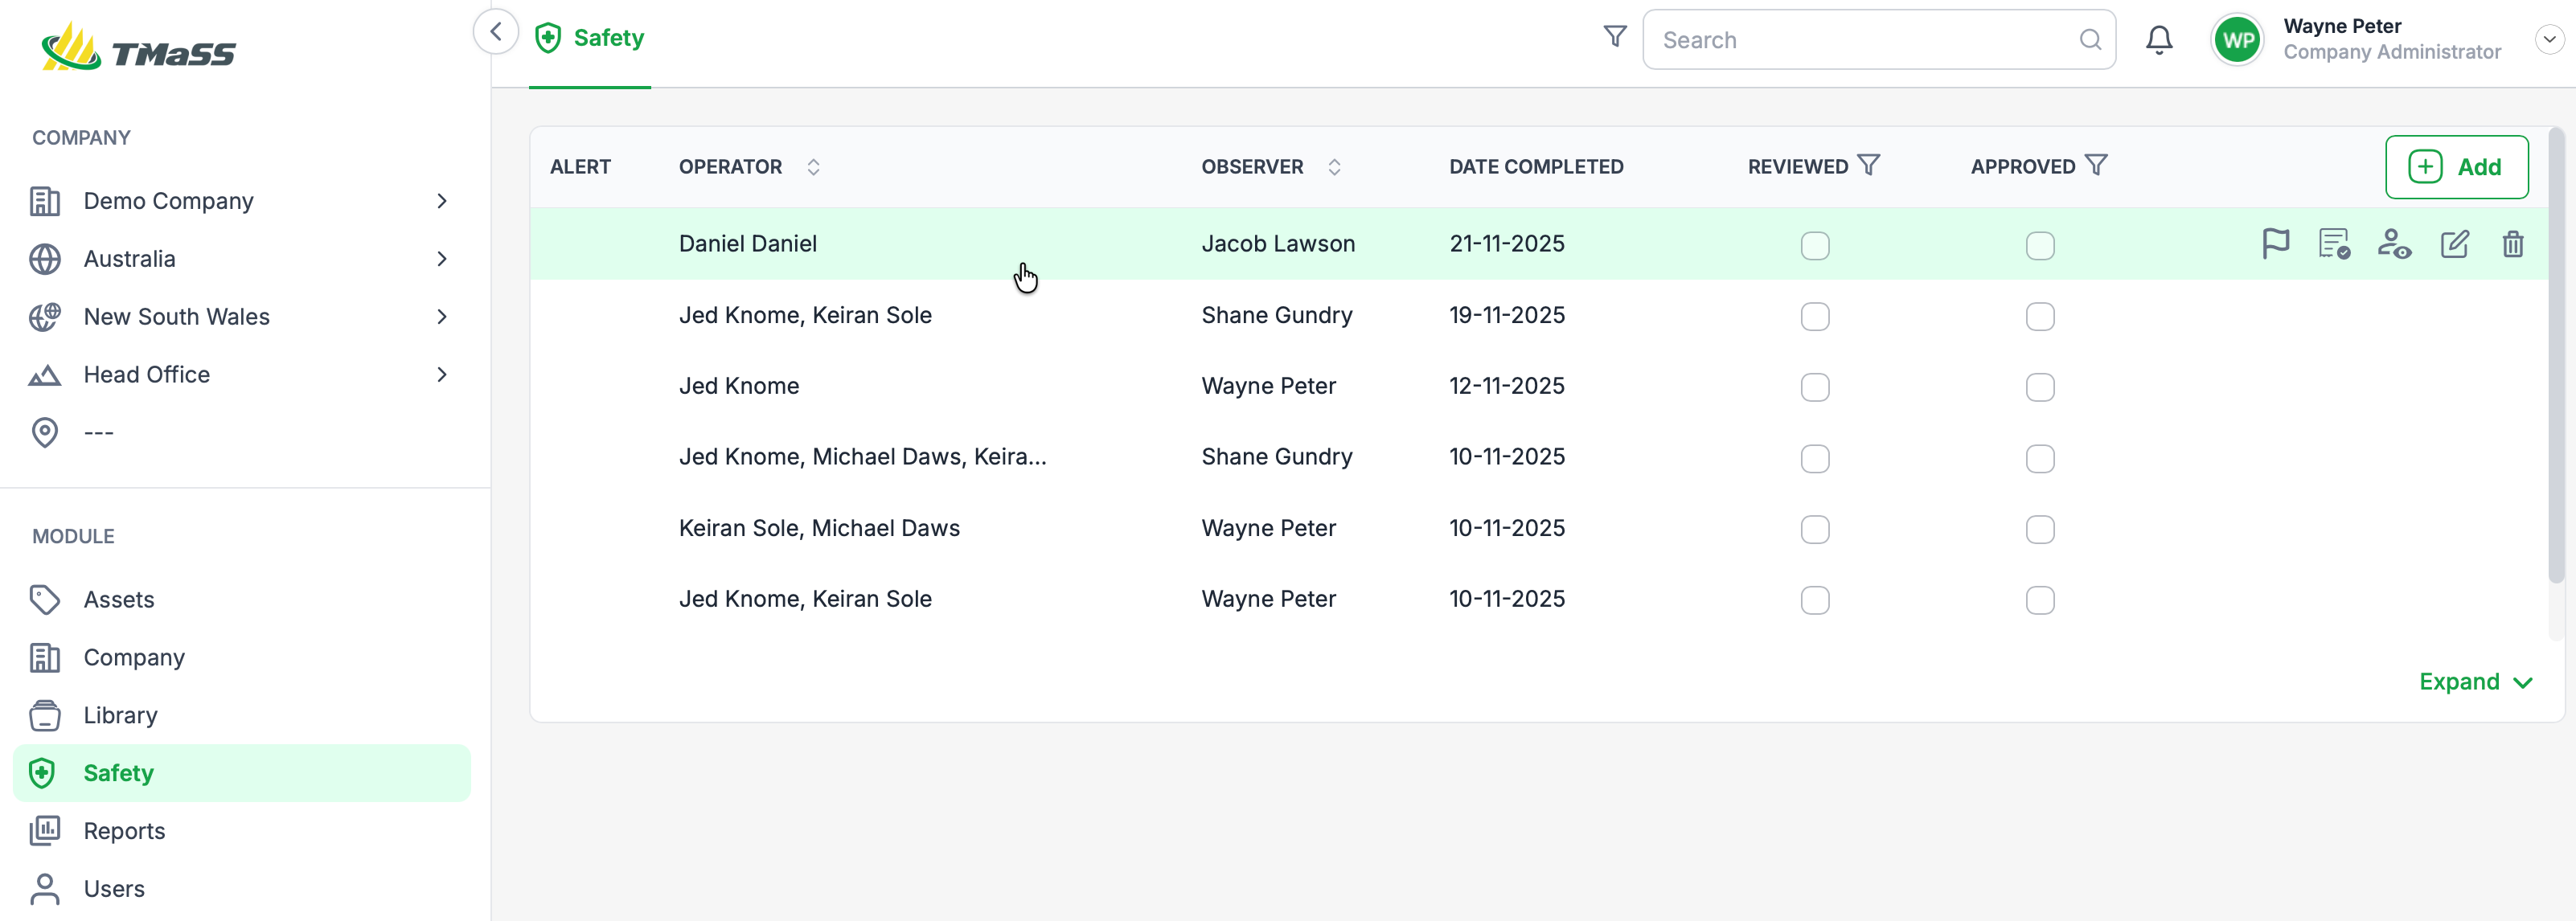Click into the Search field
Screen dimensions: 2576x921
tap(1860, 40)
